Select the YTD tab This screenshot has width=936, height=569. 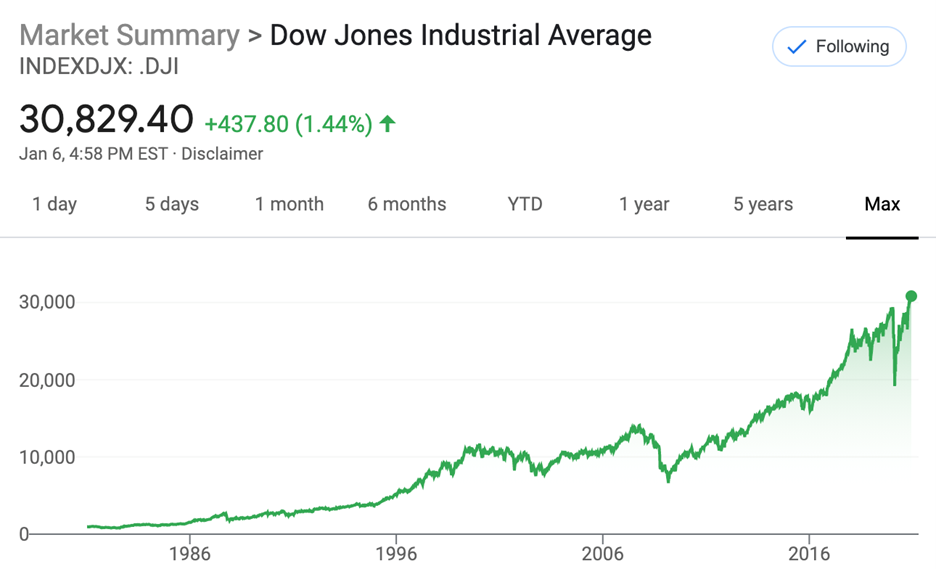tap(525, 204)
